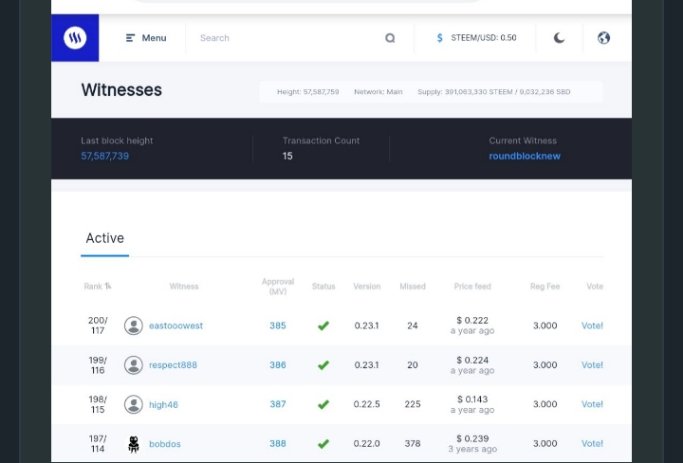Open witness high46 profile link
The height and width of the screenshot is (463, 683).
tap(163, 405)
